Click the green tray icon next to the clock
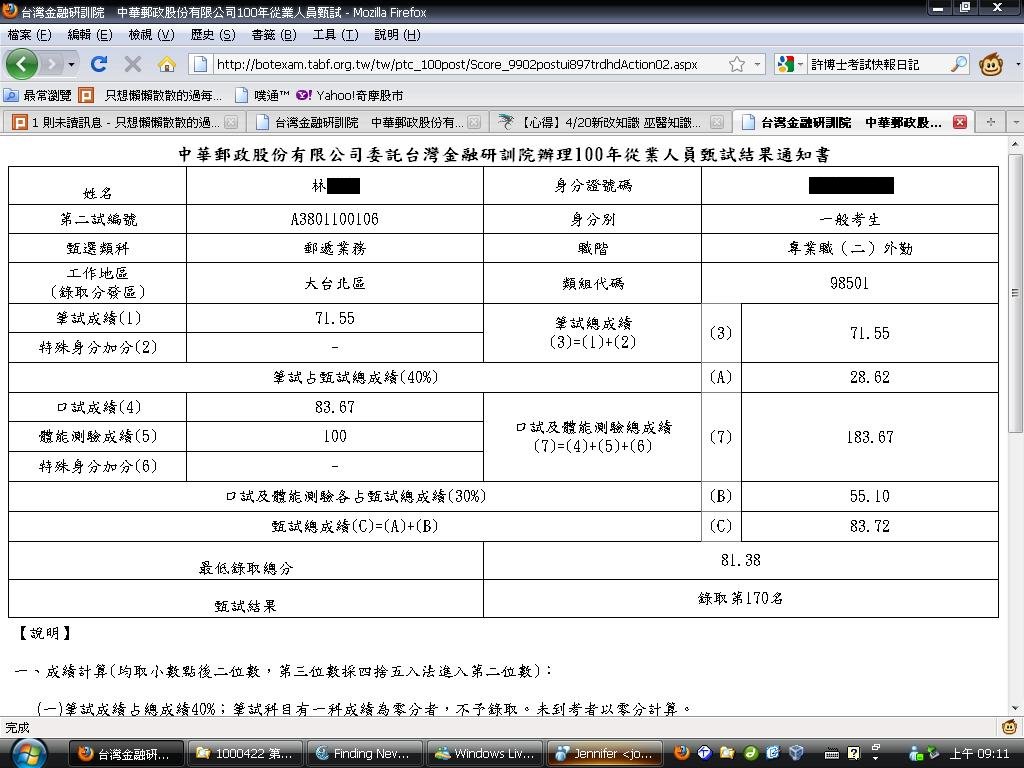Image resolution: width=1024 pixels, height=768 pixels. [x=934, y=752]
